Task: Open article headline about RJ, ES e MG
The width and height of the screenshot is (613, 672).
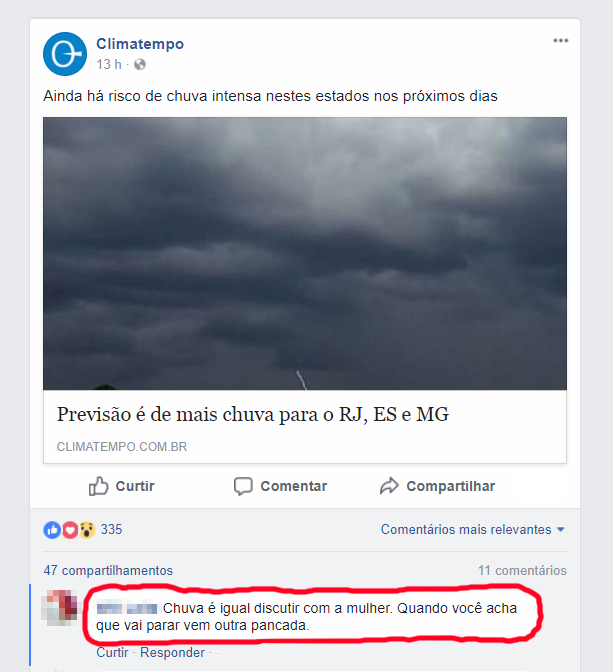Action: point(253,414)
